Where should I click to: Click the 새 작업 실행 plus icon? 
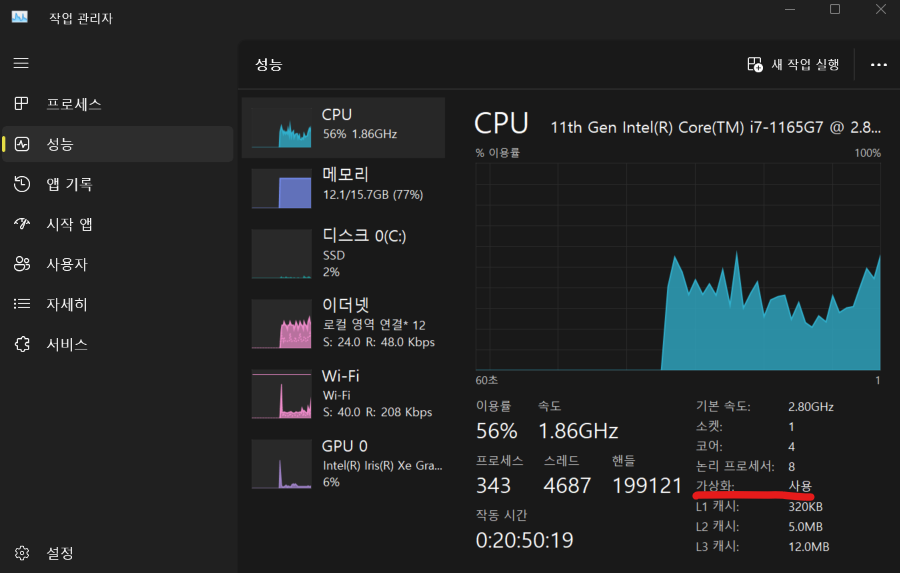click(755, 64)
